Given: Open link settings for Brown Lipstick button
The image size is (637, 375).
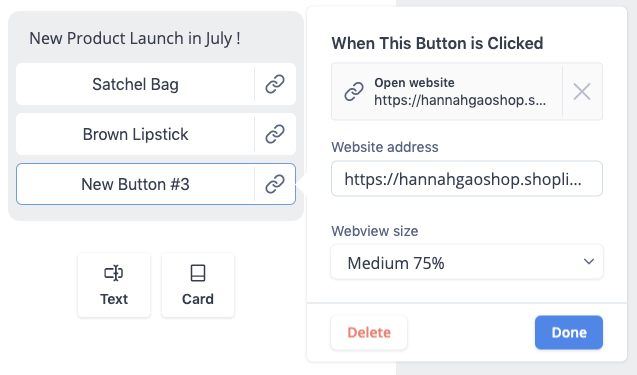Looking at the screenshot, I should [x=275, y=134].
